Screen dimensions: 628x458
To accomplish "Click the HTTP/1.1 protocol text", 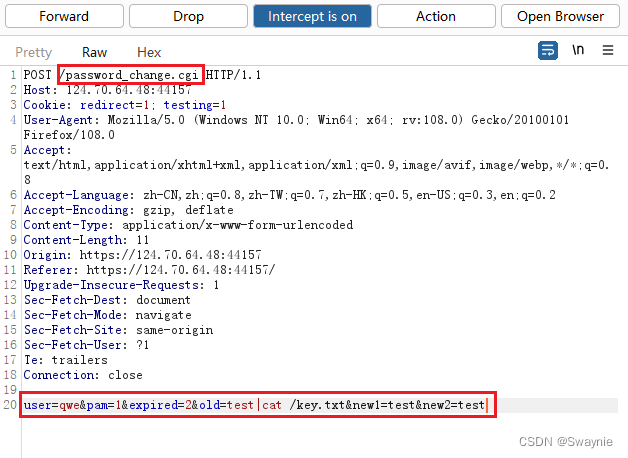I will point(233,75).
